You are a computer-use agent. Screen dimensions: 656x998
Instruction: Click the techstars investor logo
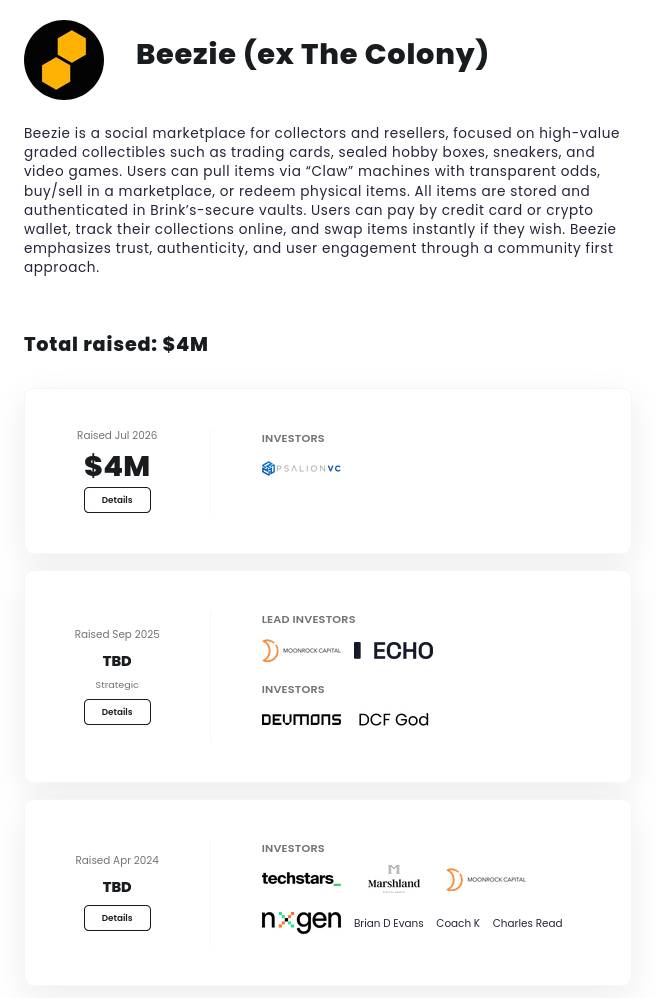click(302, 879)
